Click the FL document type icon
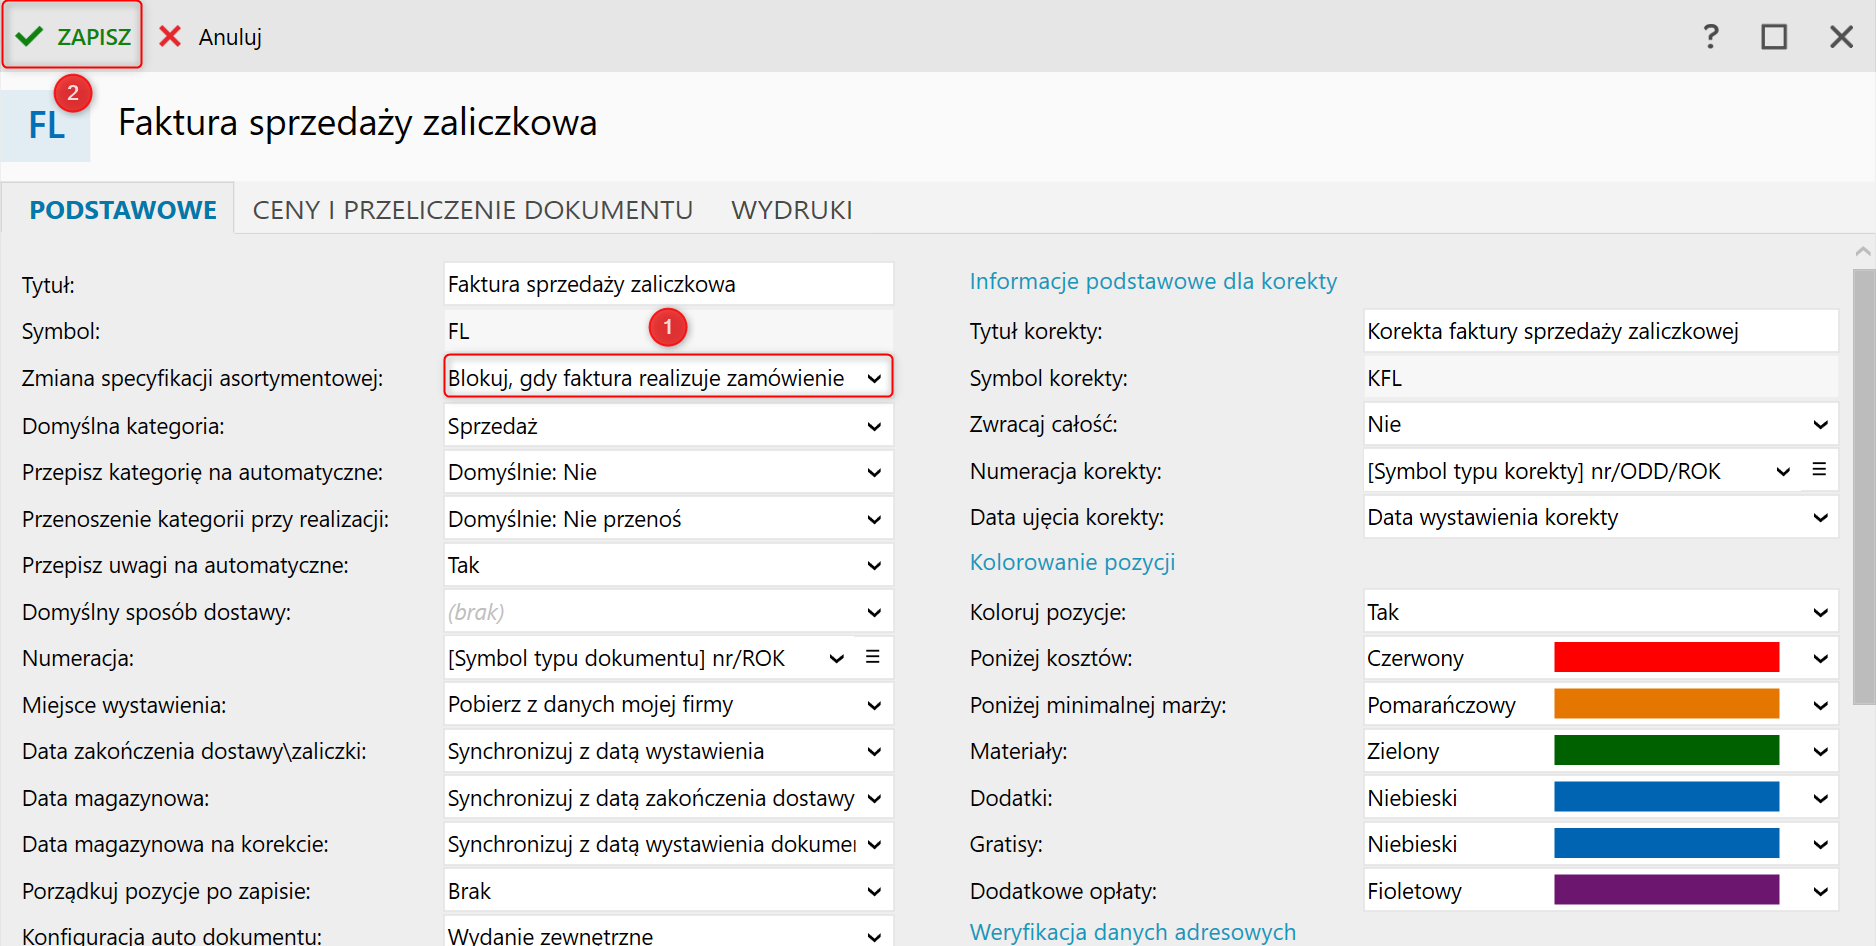1876x946 pixels. click(x=46, y=126)
